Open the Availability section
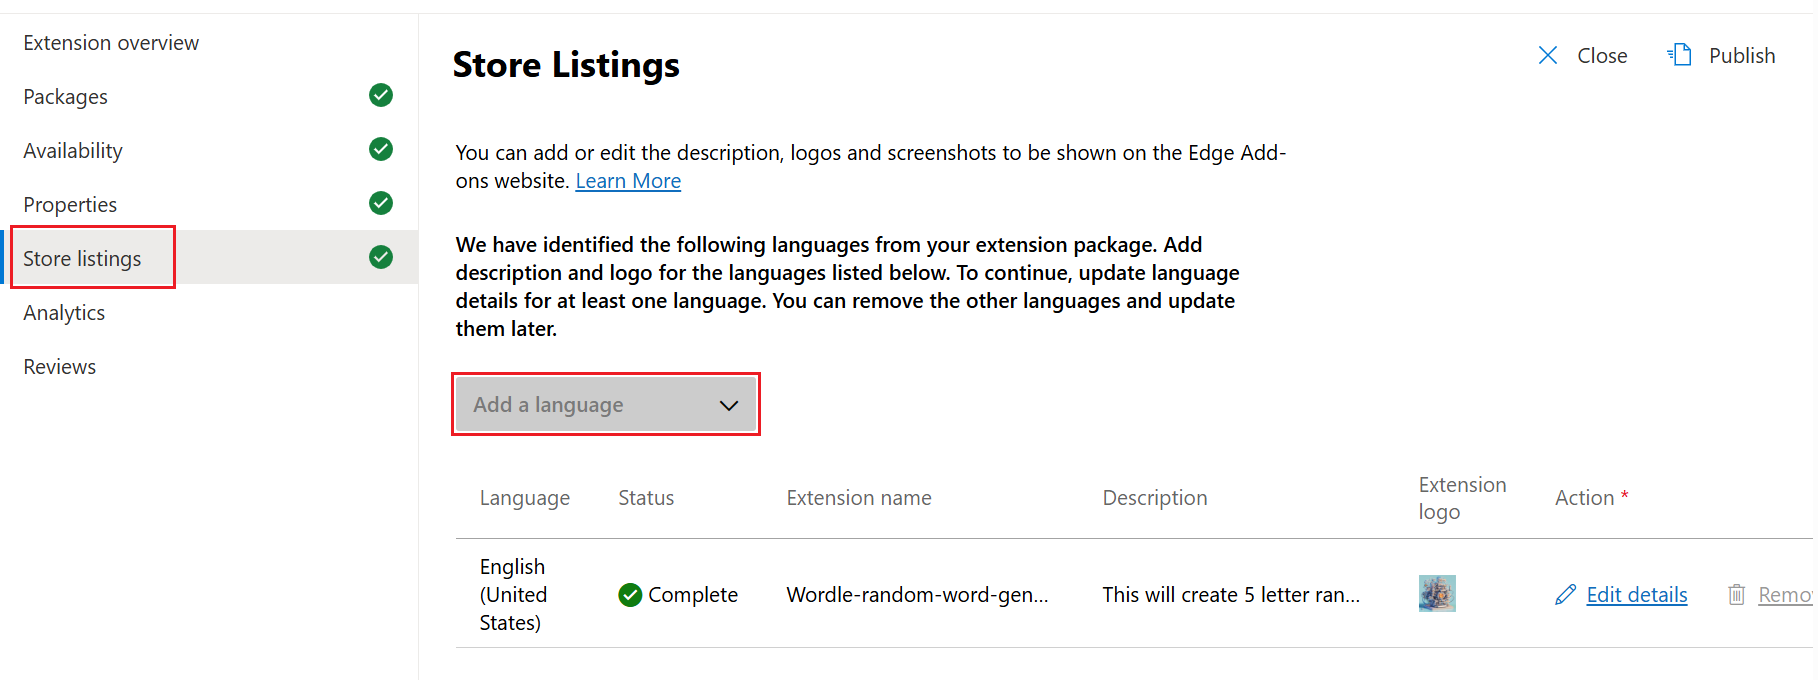 73,151
